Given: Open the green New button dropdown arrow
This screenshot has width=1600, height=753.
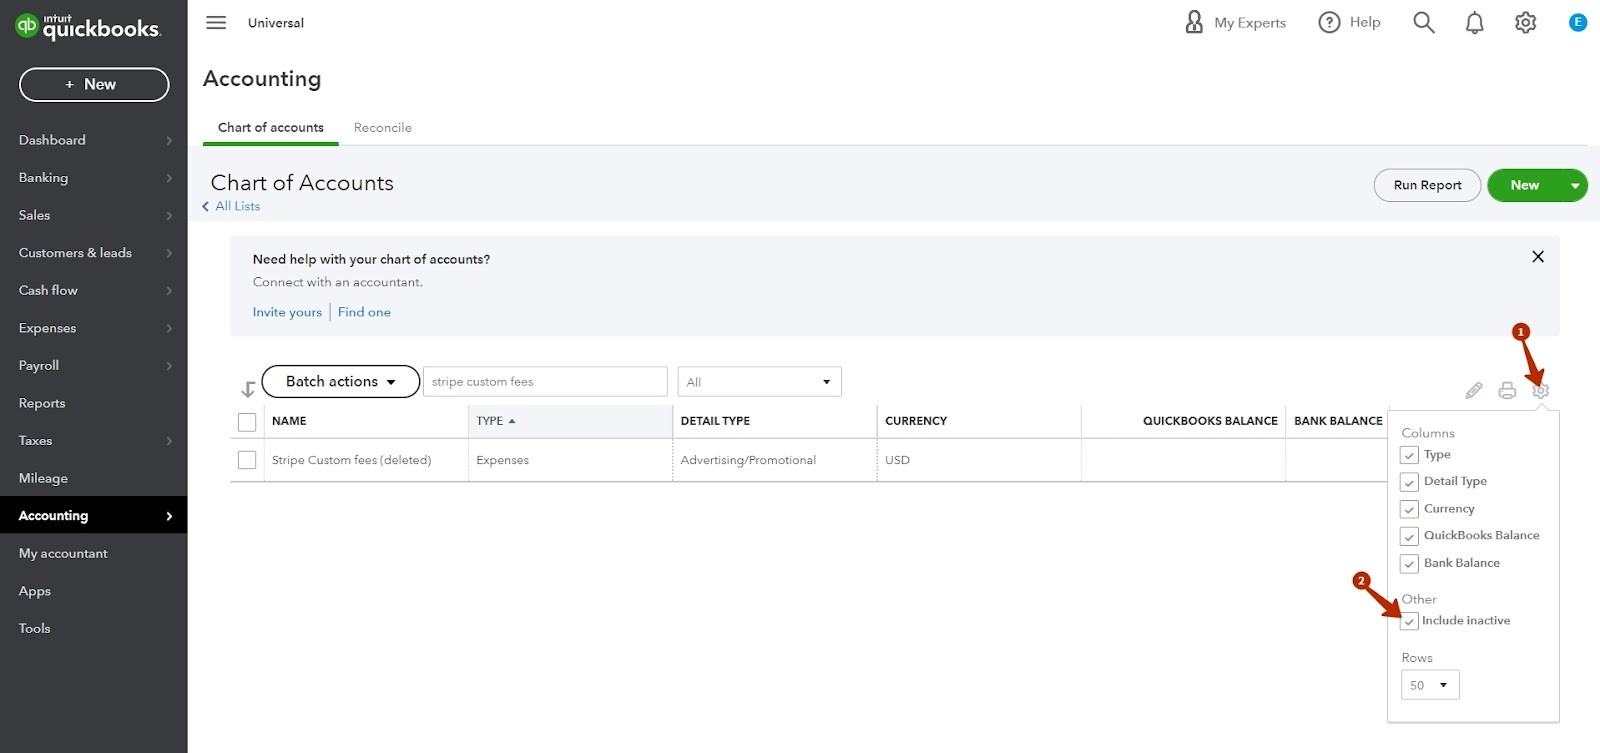Looking at the screenshot, I should pos(1575,185).
